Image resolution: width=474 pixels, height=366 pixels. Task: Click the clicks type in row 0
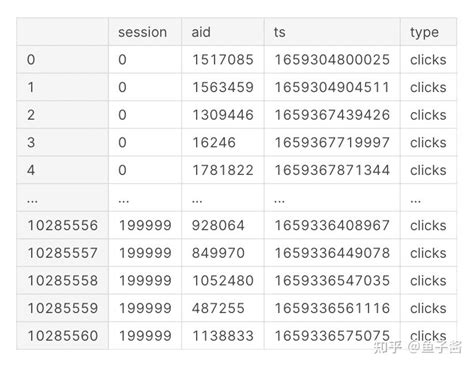[x=428, y=60]
